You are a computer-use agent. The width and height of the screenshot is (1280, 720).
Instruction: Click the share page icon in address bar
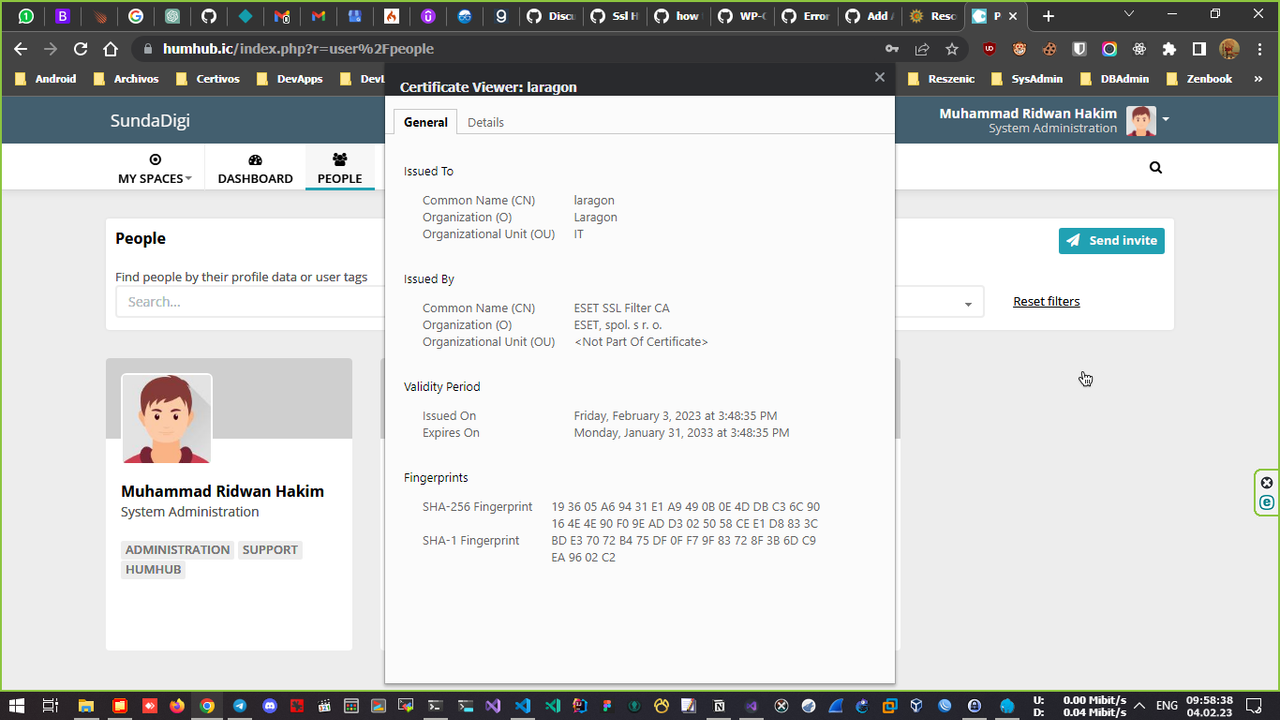coord(922,49)
